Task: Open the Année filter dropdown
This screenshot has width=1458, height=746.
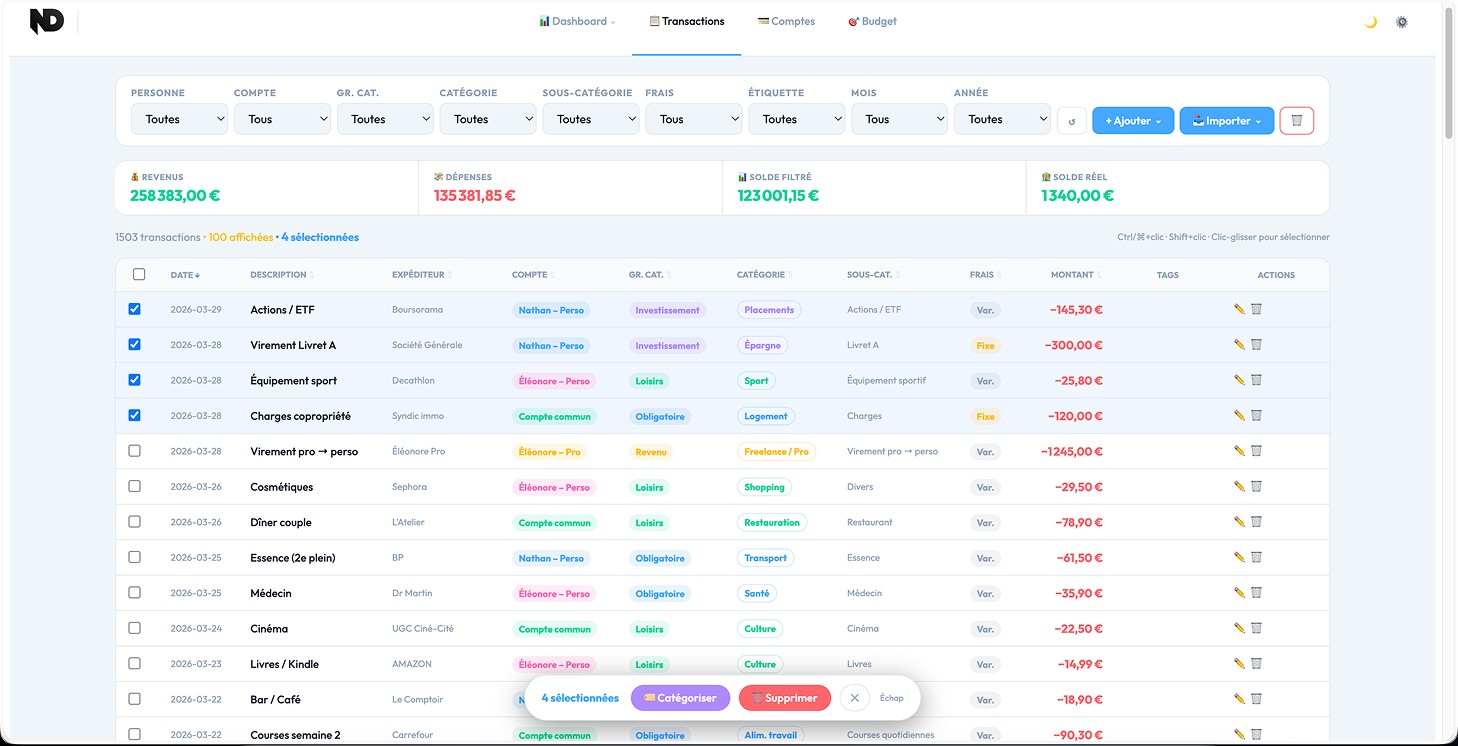Action: (1002, 119)
